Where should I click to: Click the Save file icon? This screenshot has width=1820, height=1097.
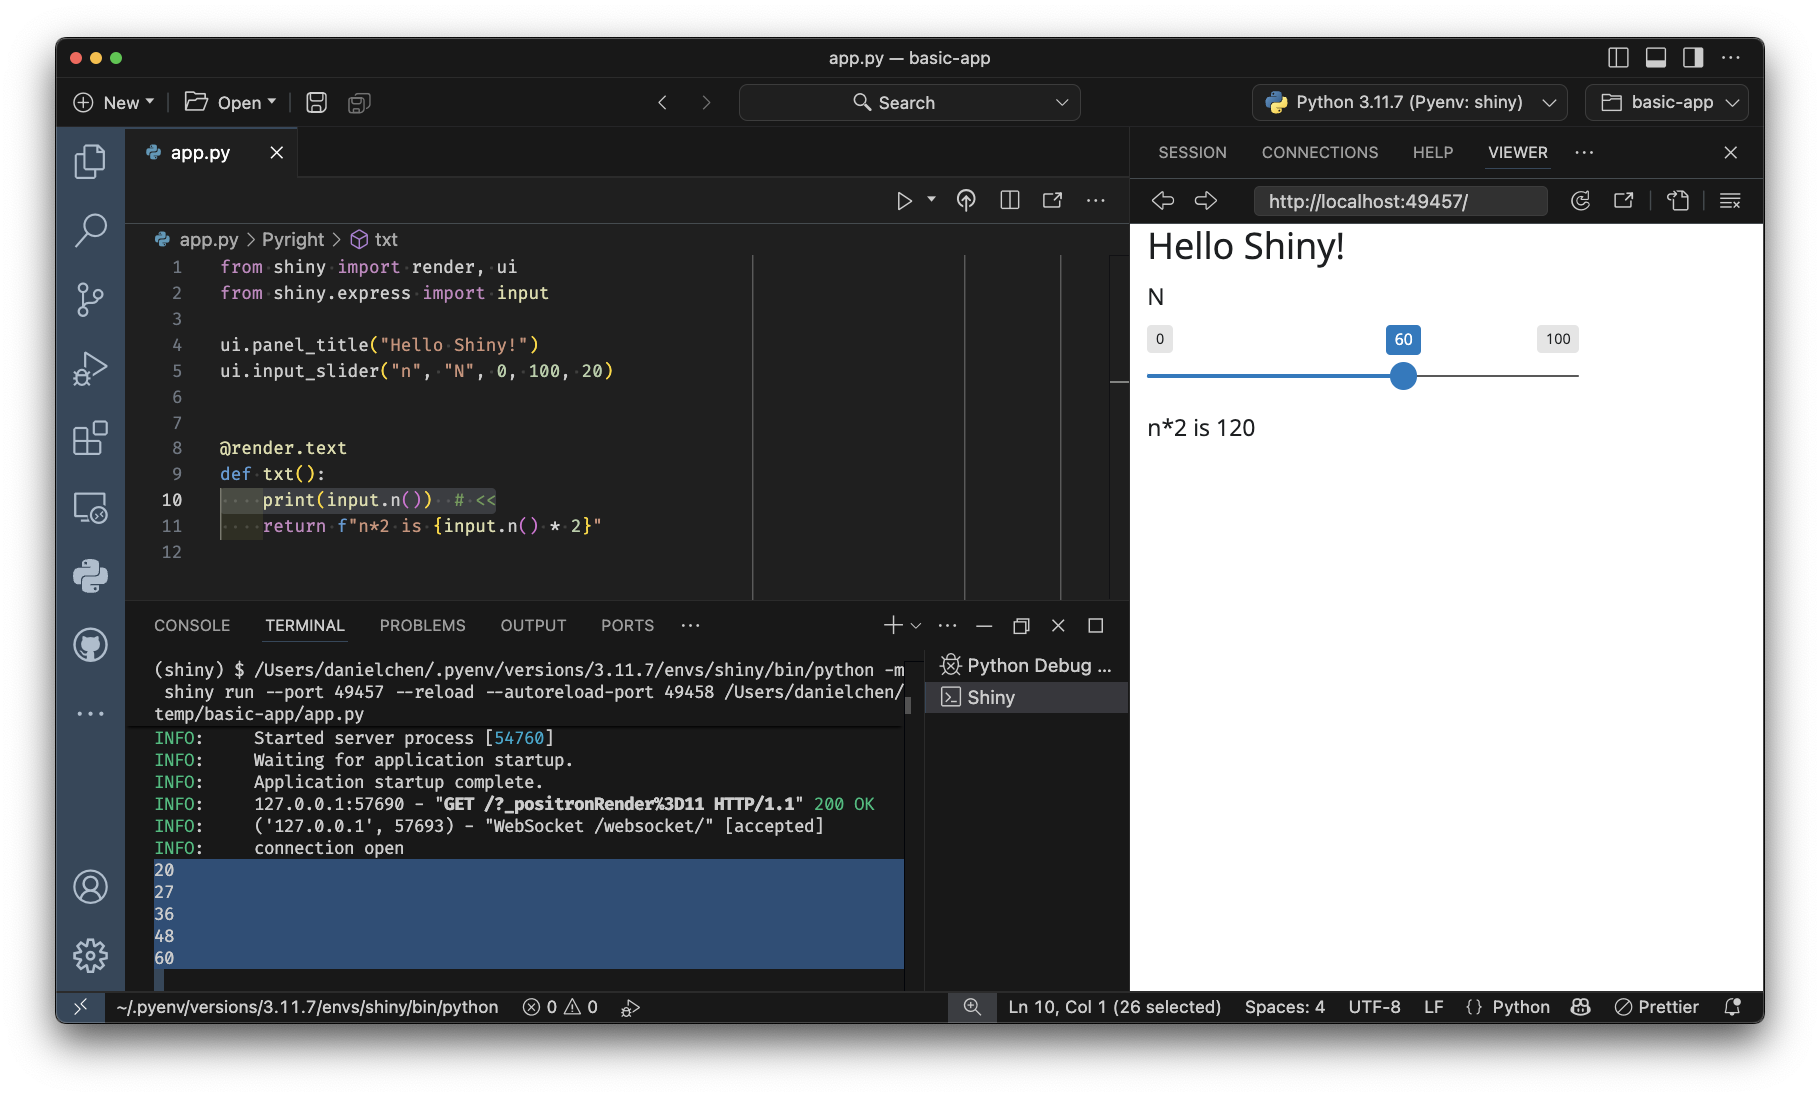(316, 102)
